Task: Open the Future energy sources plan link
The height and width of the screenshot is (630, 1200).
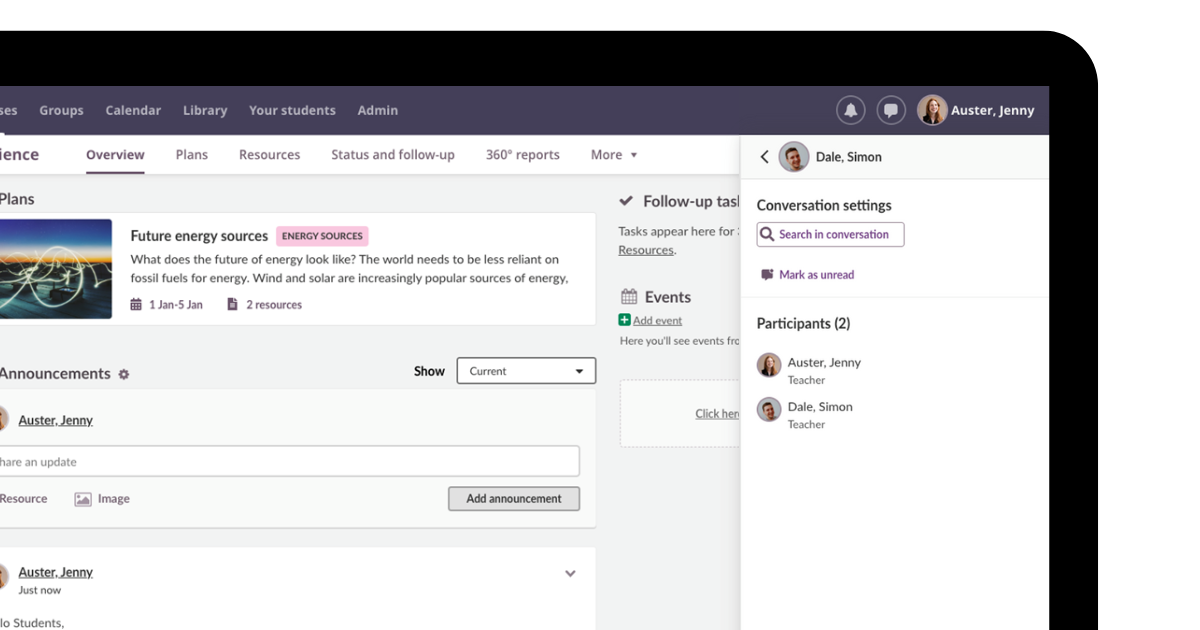Action: click(x=199, y=236)
